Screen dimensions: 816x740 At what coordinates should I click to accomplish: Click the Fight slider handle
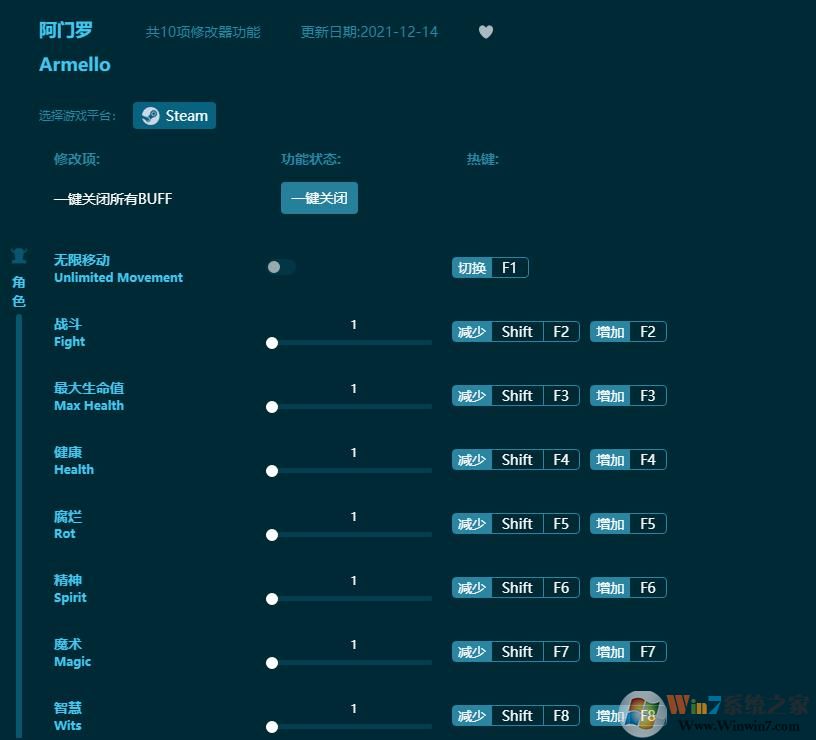coord(272,343)
